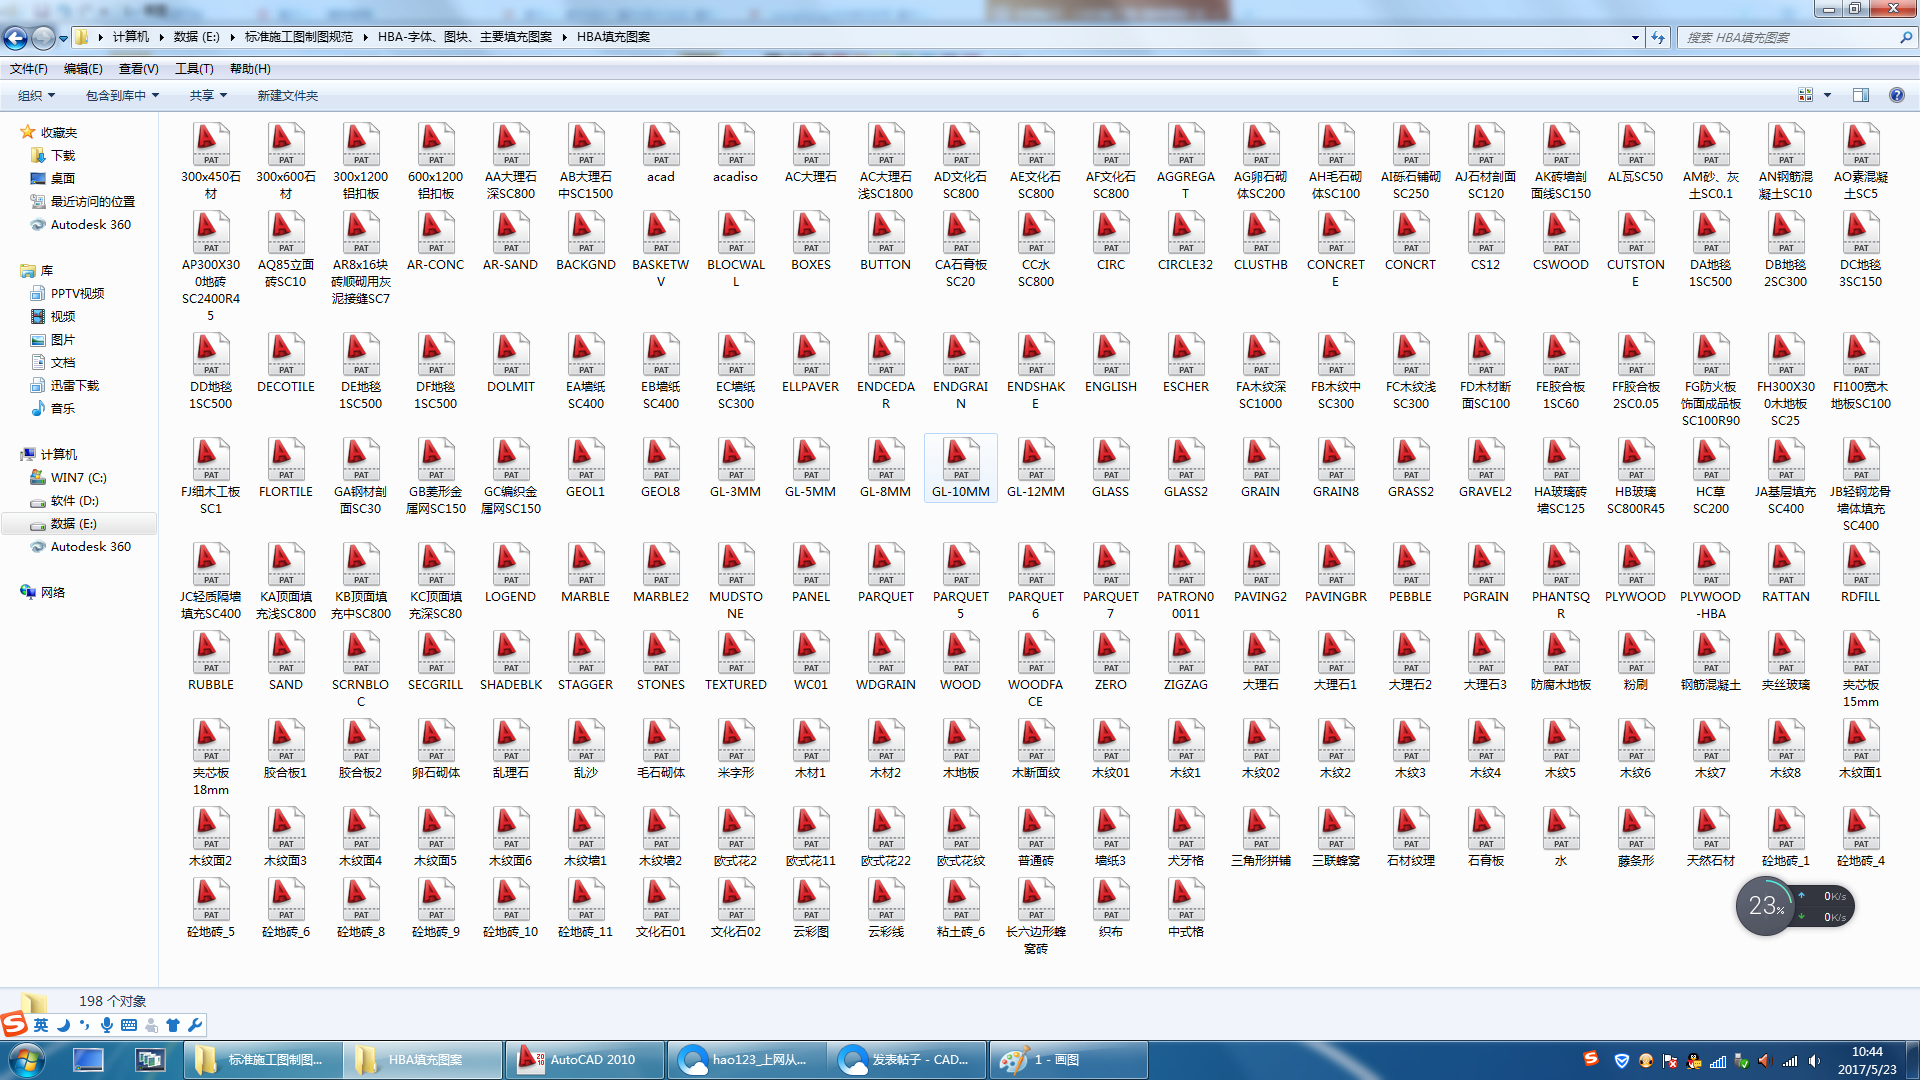This screenshot has height=1080, width=1920.
Task: Click the Sogou IME wrench settings icon
Action: pyautogui.click(x=195, y=1025)
